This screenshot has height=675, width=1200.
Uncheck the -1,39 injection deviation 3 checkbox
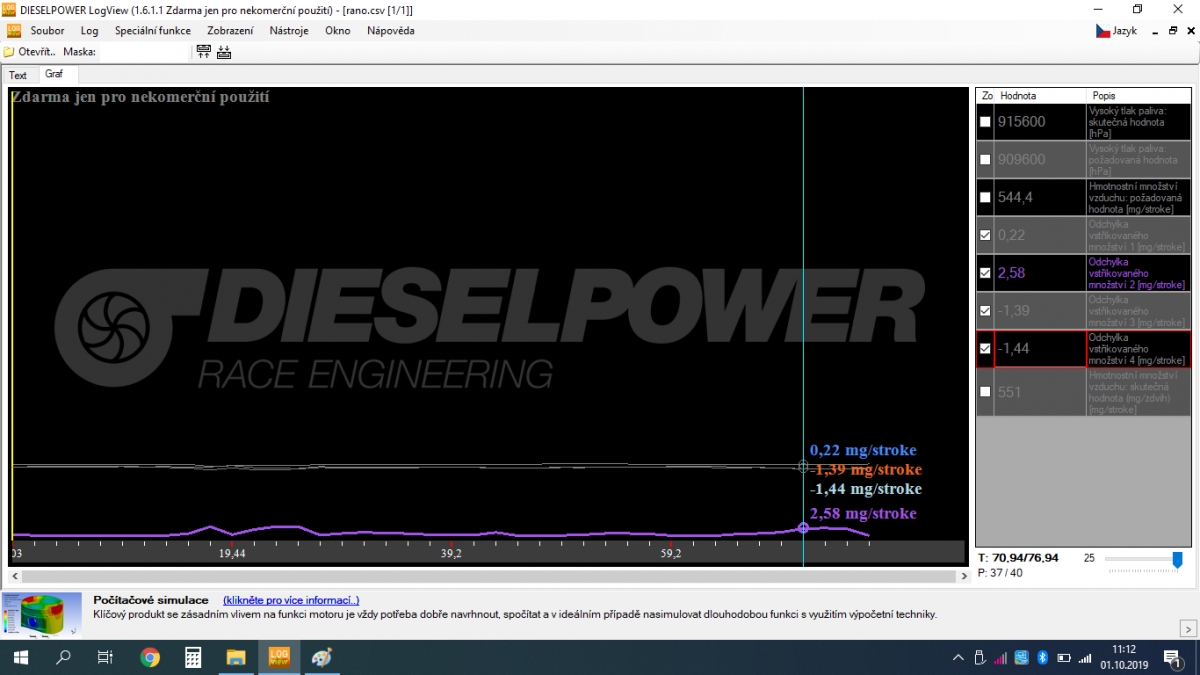point(985,311)
